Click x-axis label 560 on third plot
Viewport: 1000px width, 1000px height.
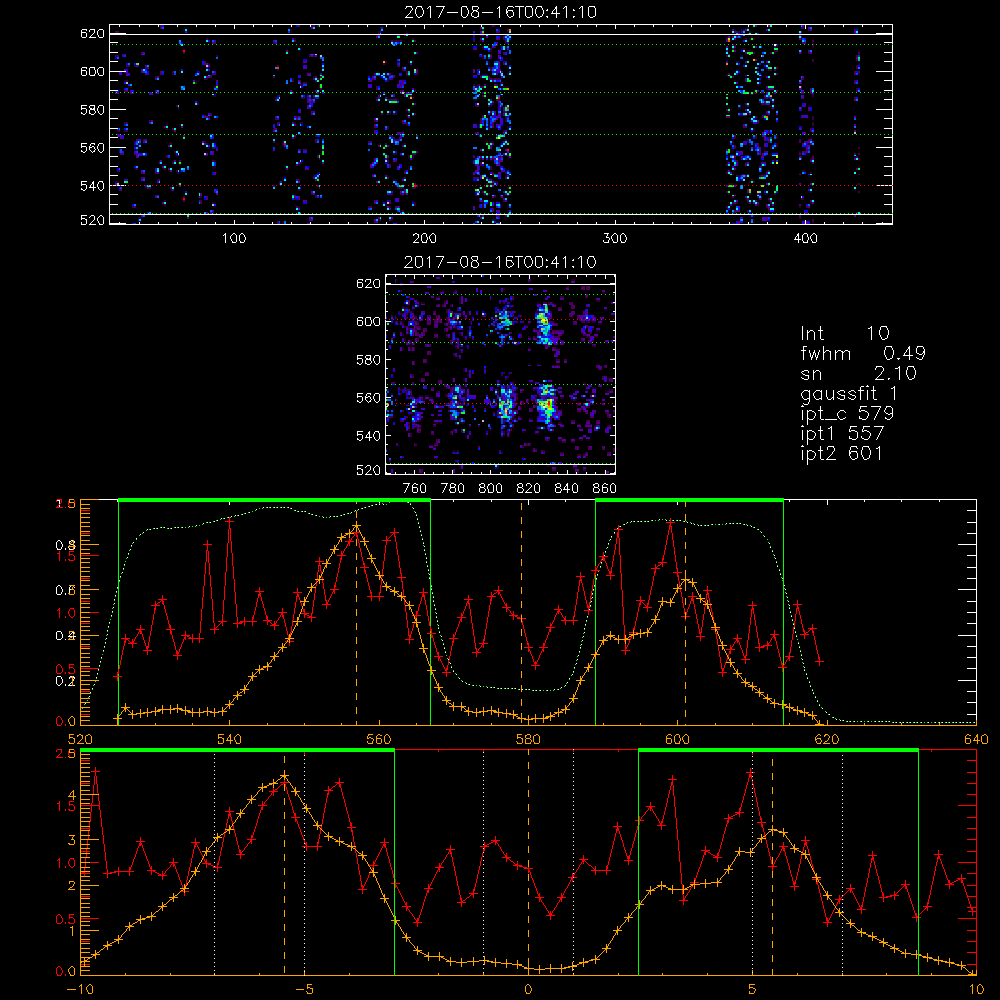coord(379,740)
